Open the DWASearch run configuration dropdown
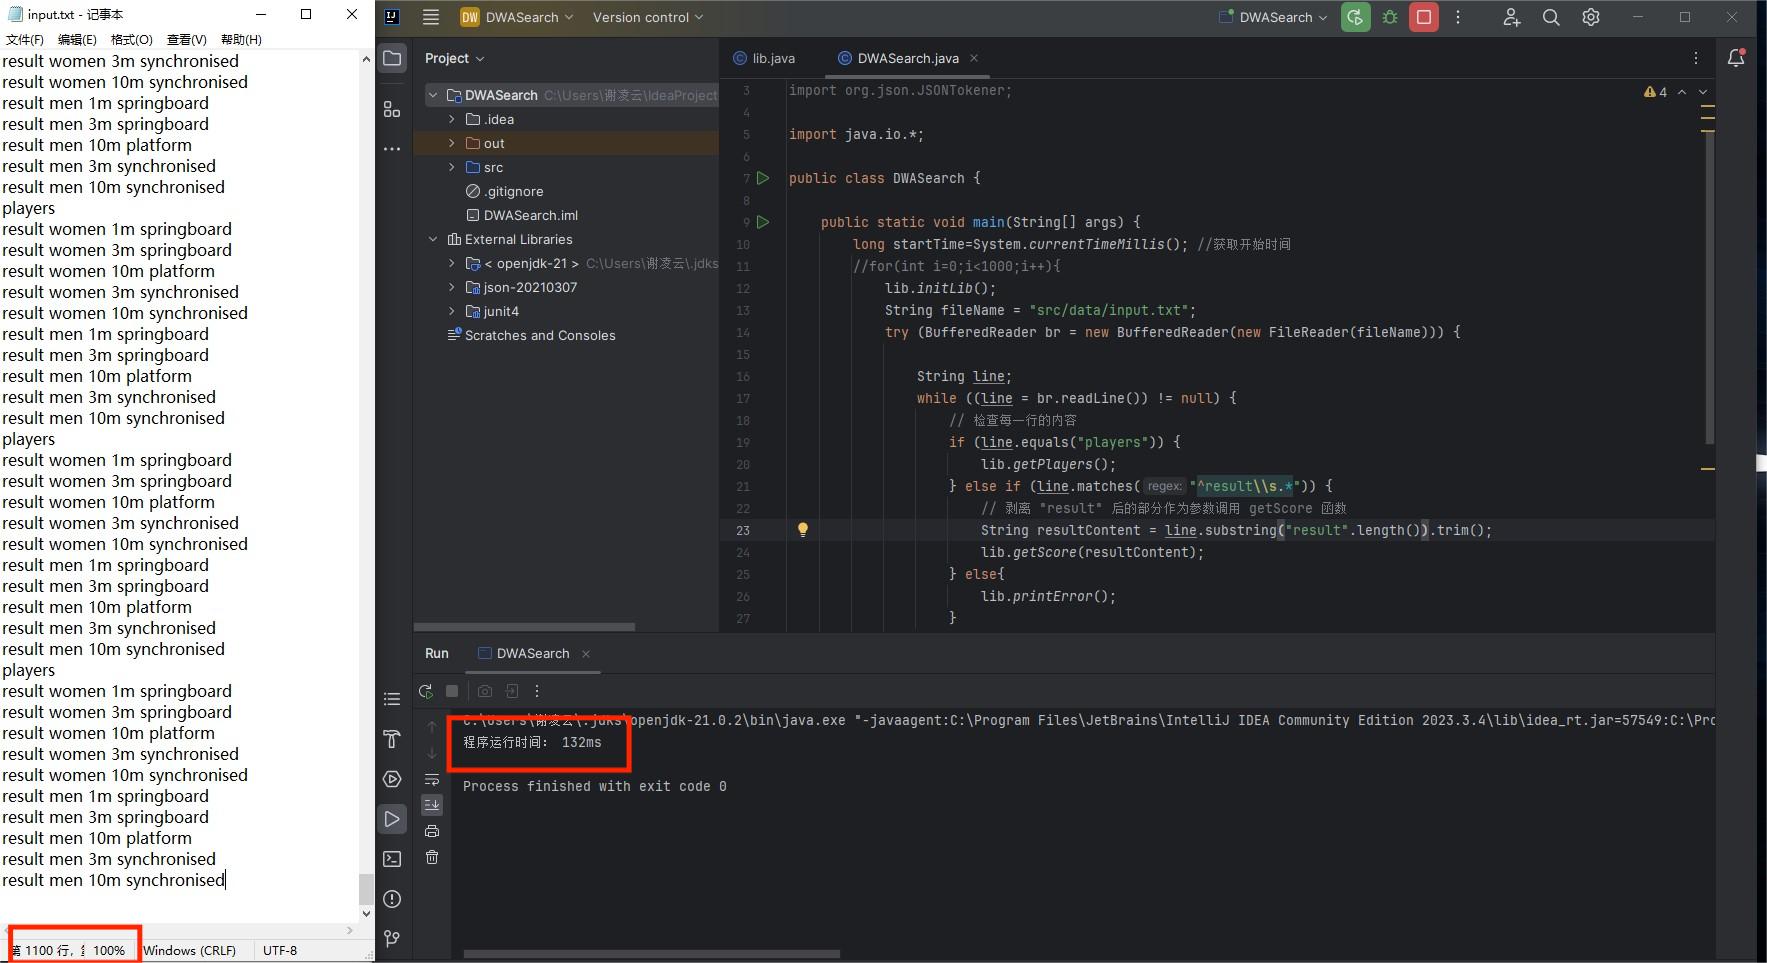This screenshot has width=1767, height=963. coord(1273,17)
